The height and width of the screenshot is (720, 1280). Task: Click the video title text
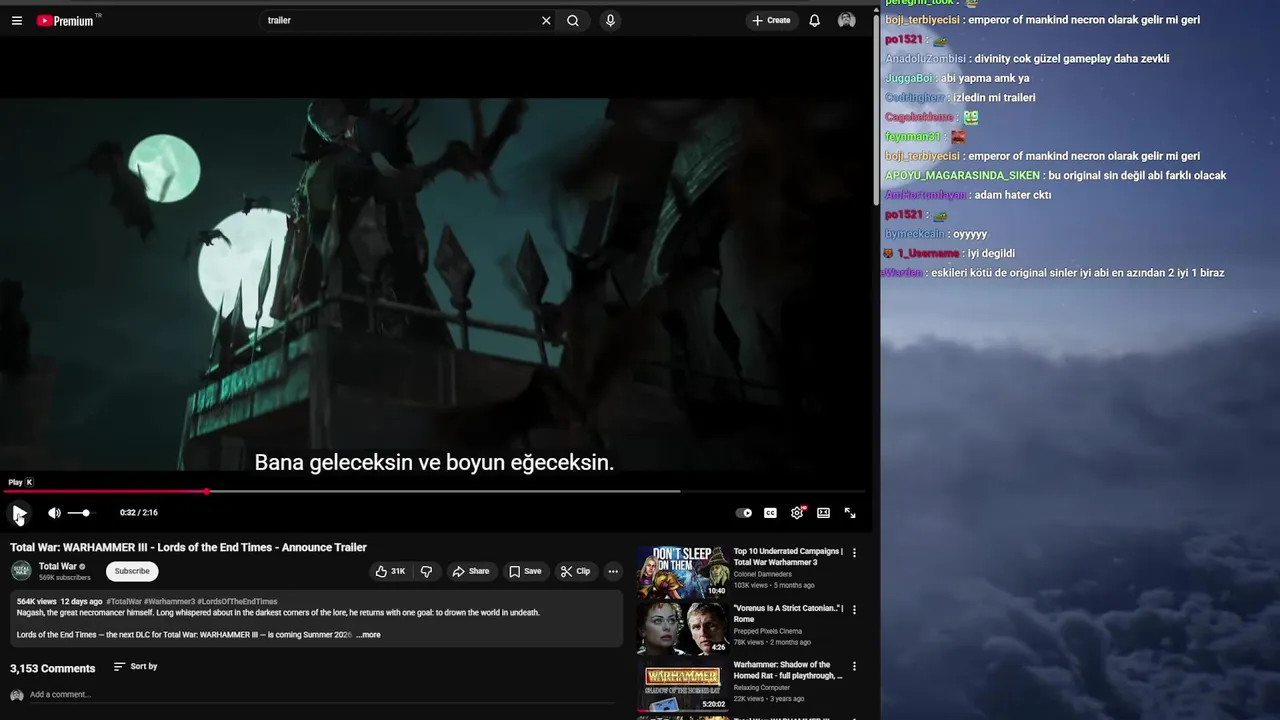189,547
